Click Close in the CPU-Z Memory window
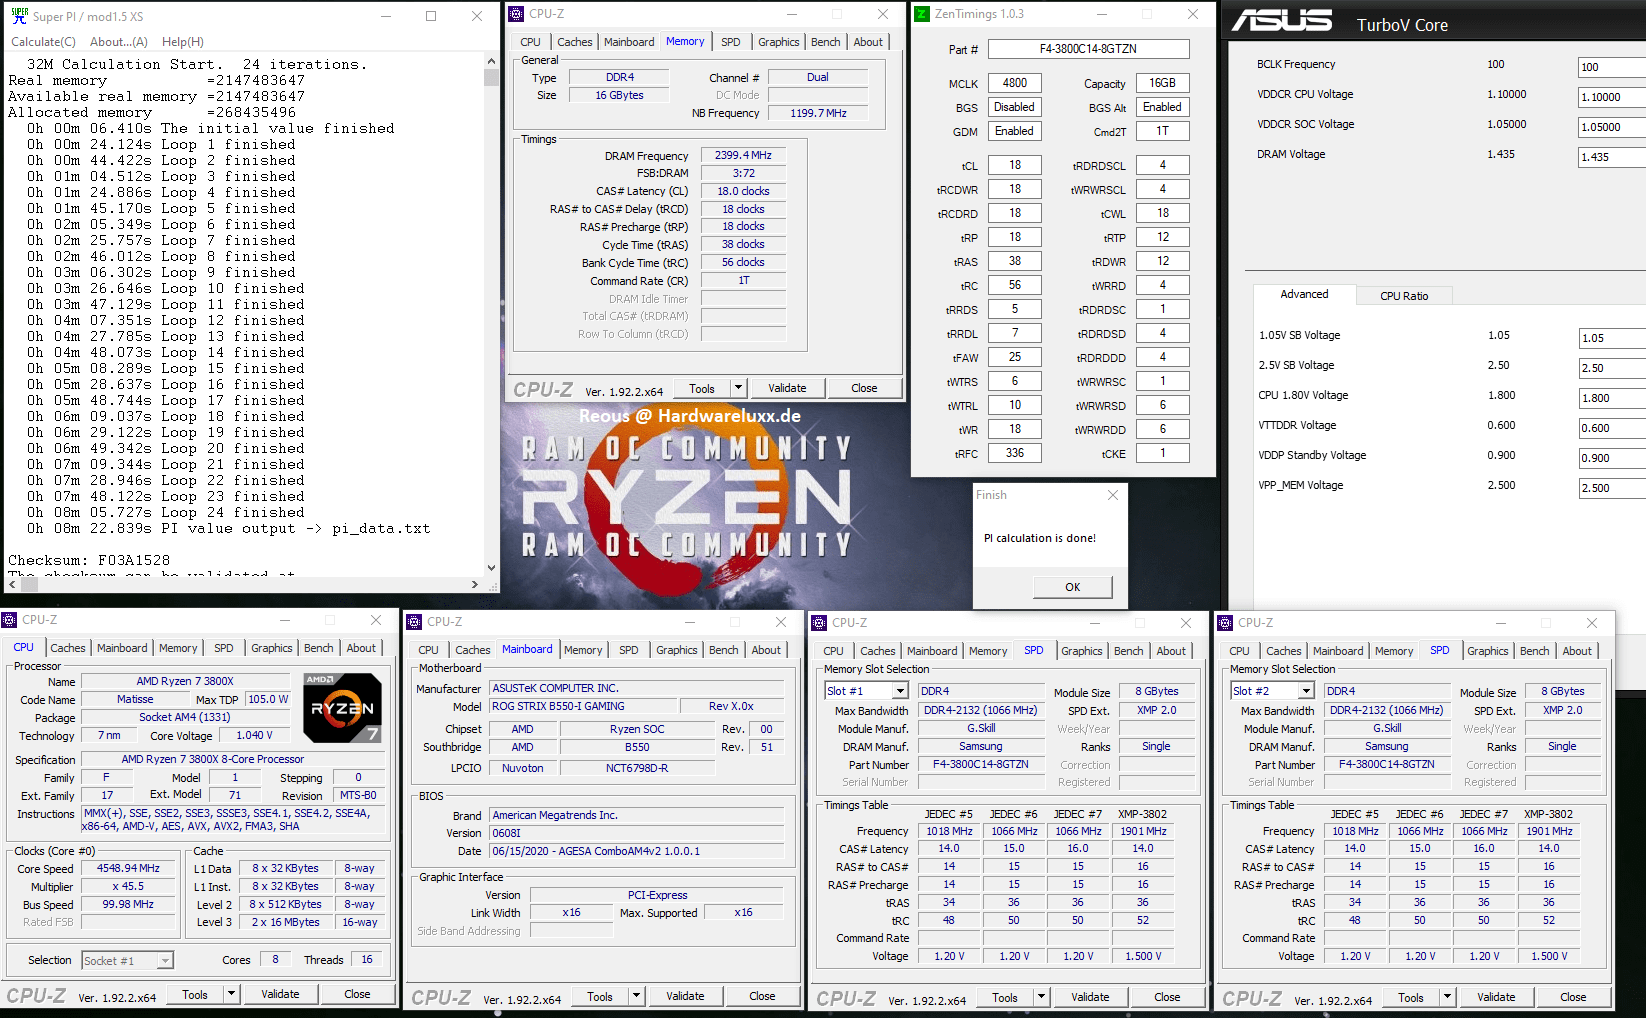Screen dimensions: 1646x1018 tap(864, 388)
